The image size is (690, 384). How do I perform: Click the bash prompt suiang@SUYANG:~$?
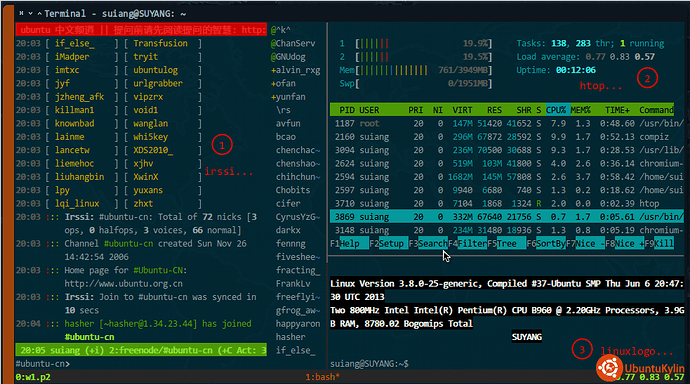click(x=369, y=364)
